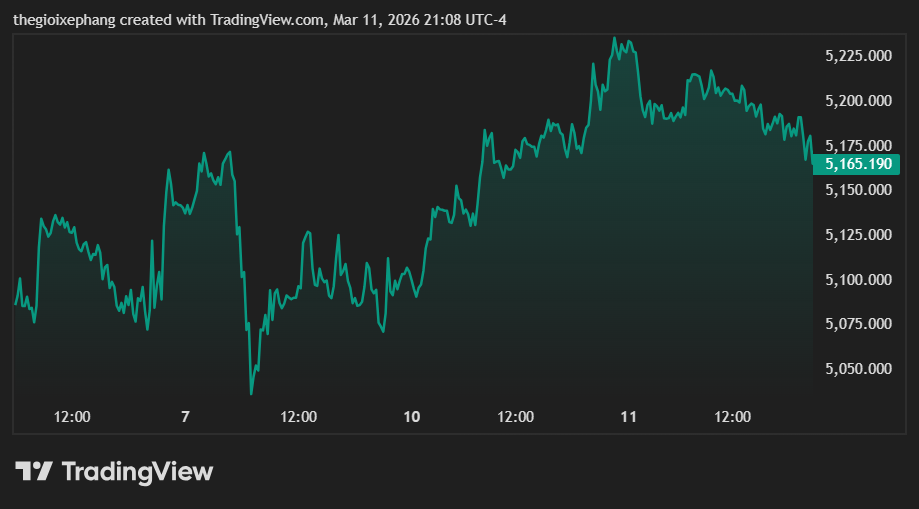This screenshot has width=919, height=509.
Task: Click the lowest trough of the price line
Action: 251,393
